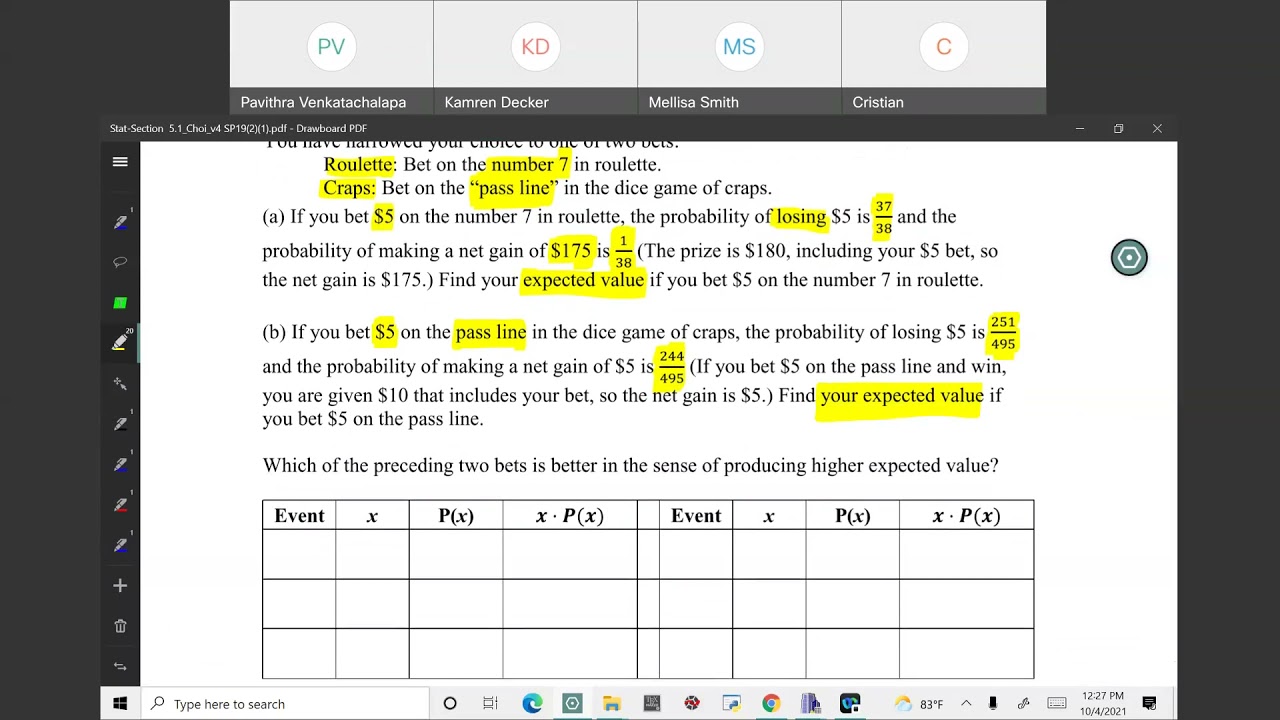Open Cortana from the taskbar circle
The image size is (1280, 720).
pos(450,704)
